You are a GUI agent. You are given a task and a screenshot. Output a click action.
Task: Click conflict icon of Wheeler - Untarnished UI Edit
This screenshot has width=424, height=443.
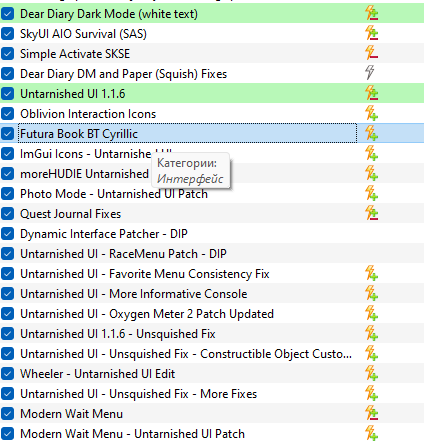pyautogui.click(x=371, y=373)
